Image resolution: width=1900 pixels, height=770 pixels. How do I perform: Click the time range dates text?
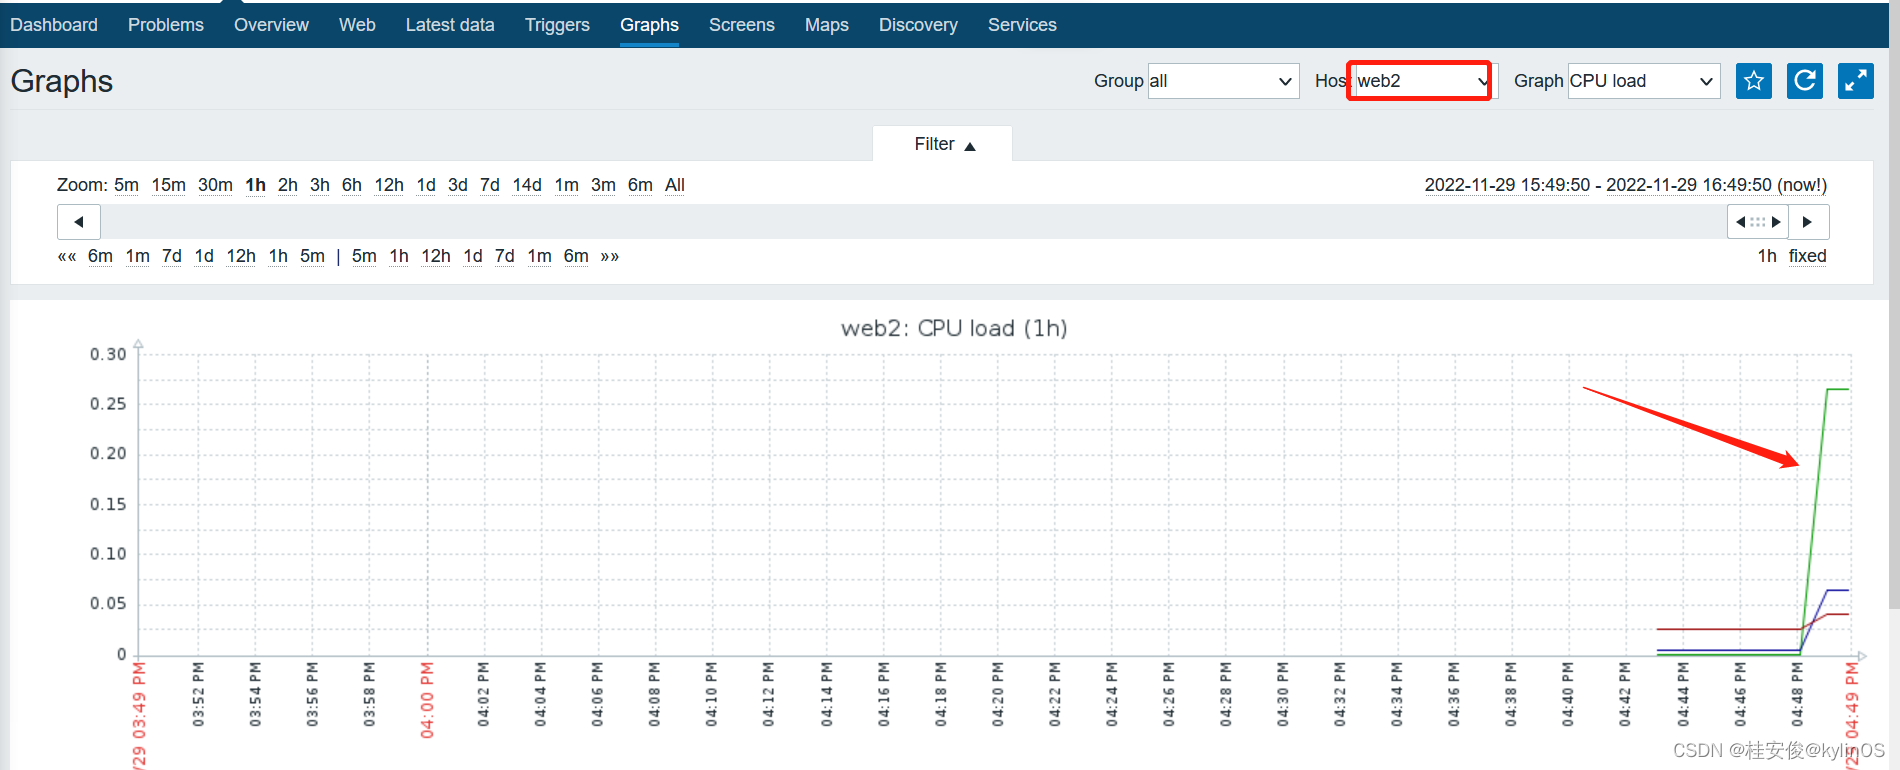1626,185
